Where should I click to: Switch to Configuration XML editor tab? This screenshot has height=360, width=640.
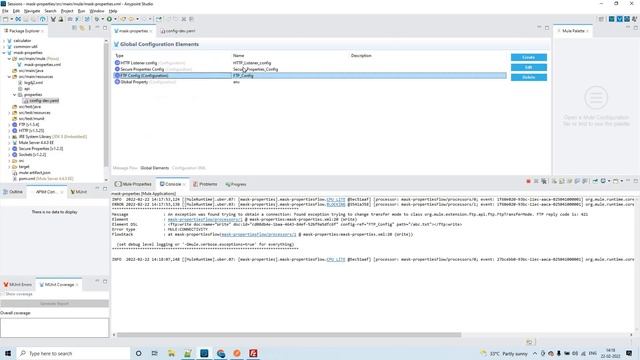(189, 168)
